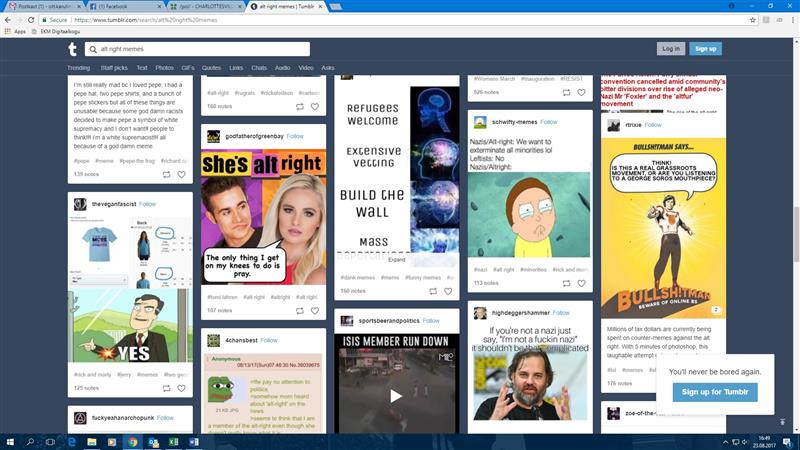
Task: Expand the truncated refugees welcome image
Action: (x=396, y=260)
